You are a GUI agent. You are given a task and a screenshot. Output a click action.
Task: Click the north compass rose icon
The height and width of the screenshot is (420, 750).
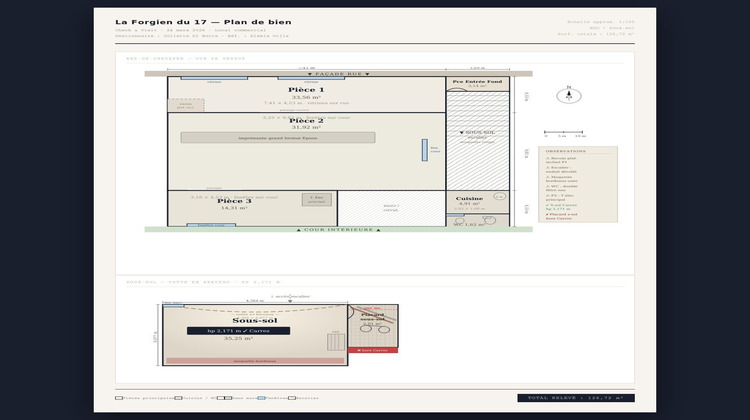coord(569,97)
